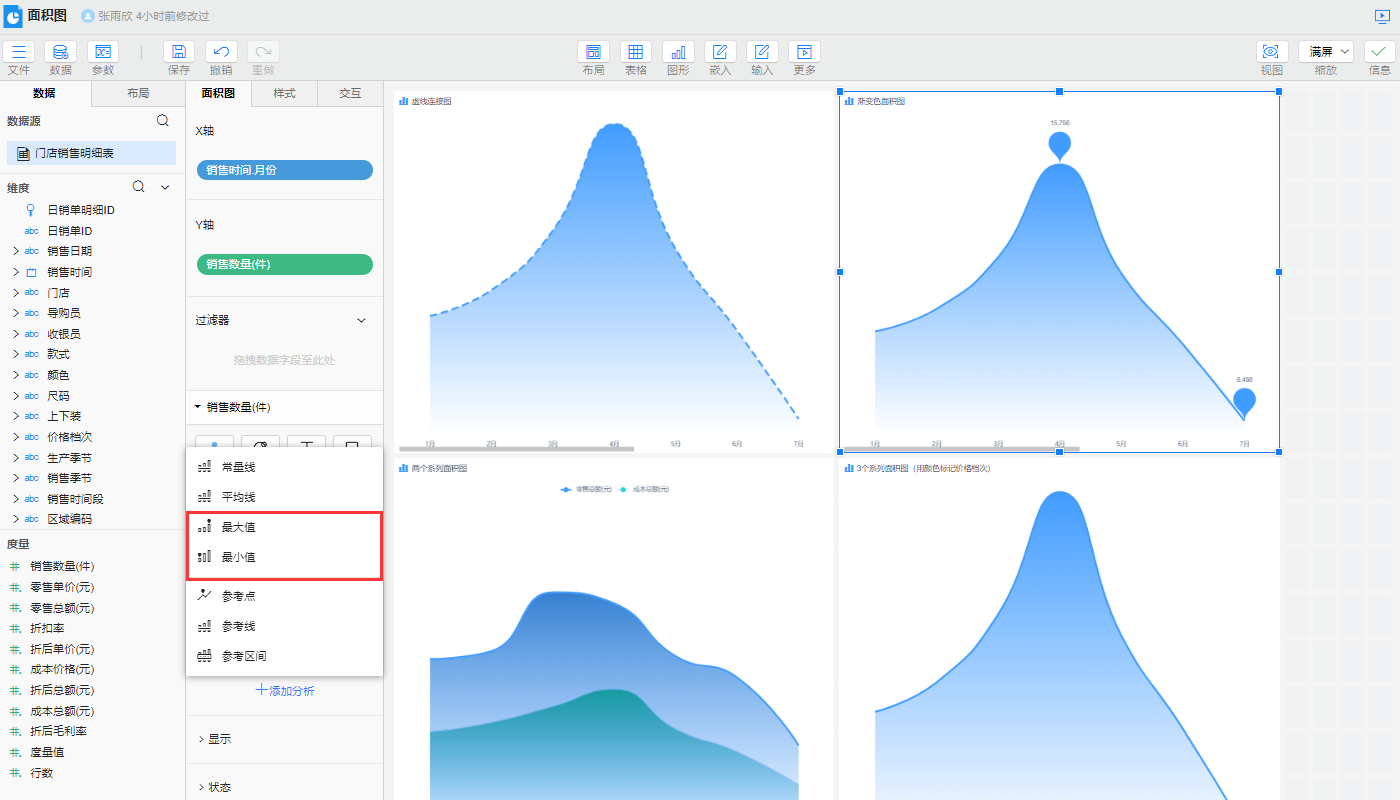Click the 信息 checkmark icon
The height and width of the screenshot is (800, 1400).
pyautogui.click(x=1379, y=52)
